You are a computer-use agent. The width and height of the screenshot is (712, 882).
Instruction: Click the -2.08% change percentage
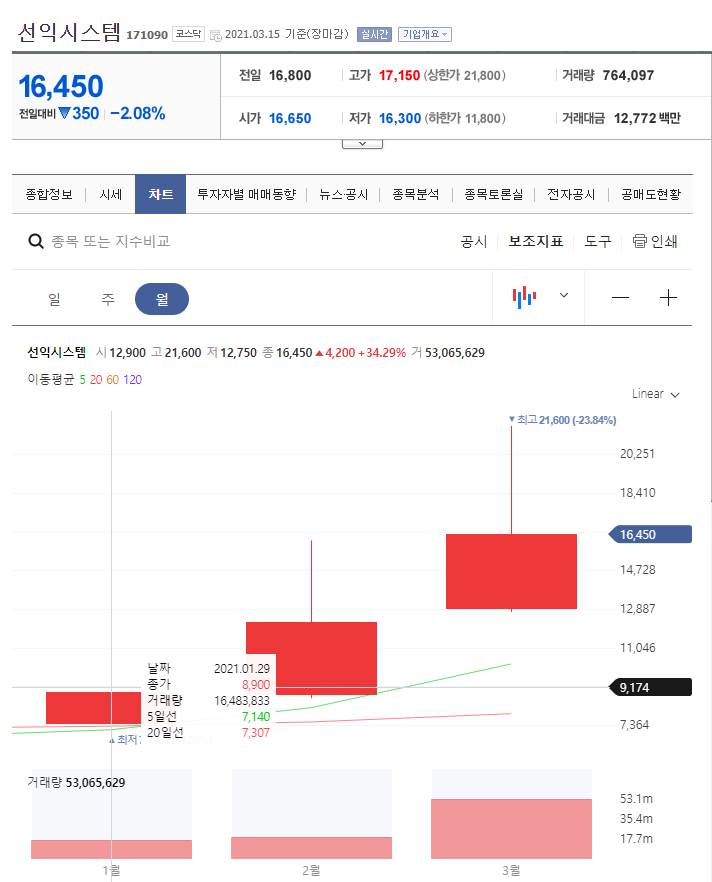coord(138,114)
